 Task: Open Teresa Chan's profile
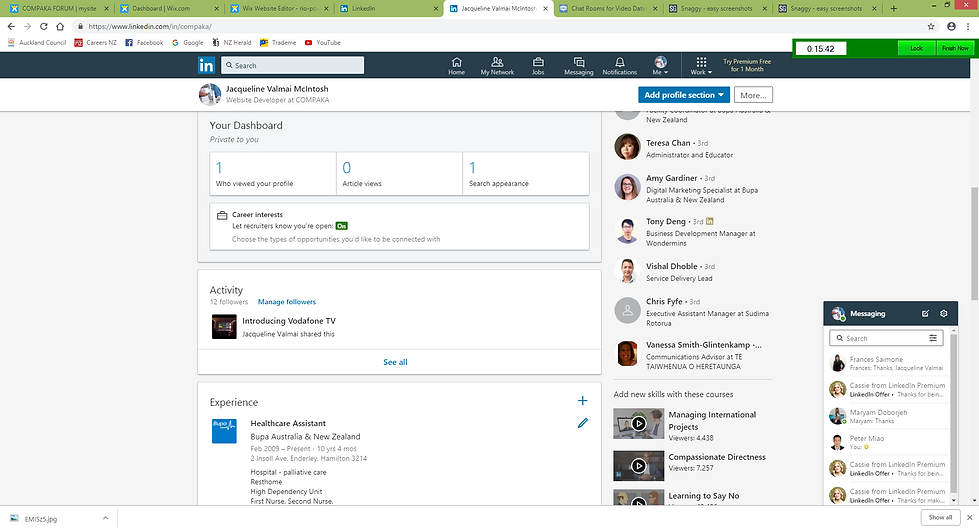click(x=668, y=143)
